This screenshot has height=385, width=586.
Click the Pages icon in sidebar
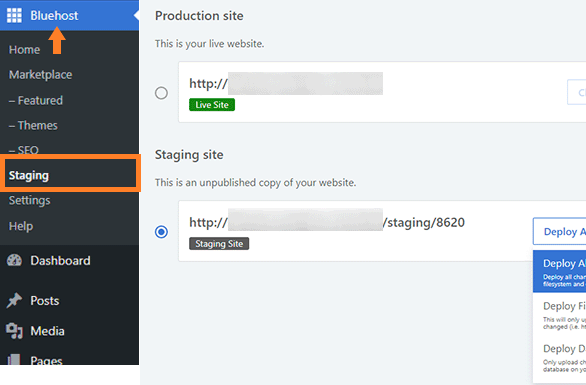[x=14, y=360]
